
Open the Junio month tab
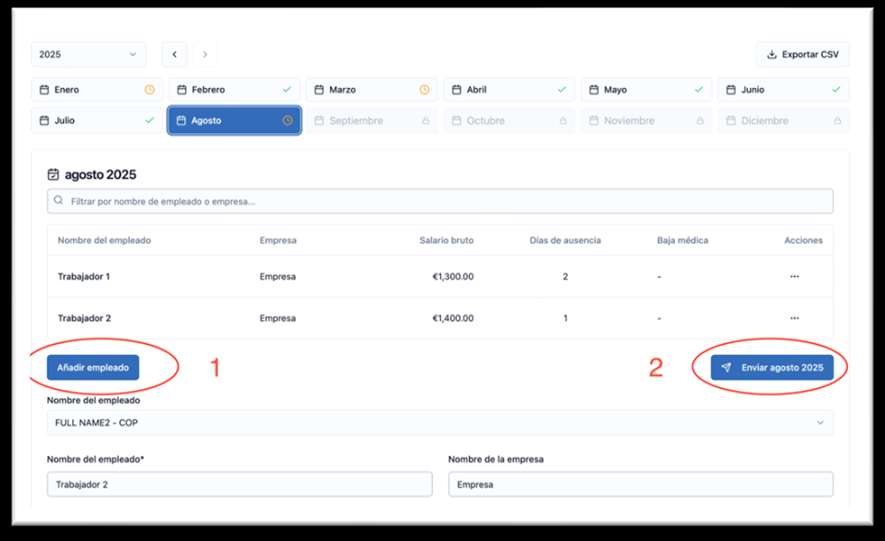pos(783,90)
